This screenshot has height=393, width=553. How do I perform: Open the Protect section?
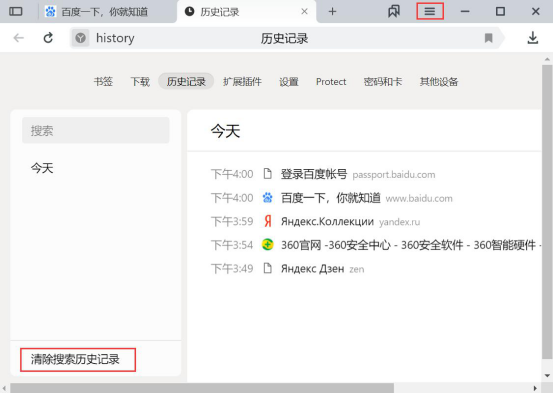click(x=331, y=81)
